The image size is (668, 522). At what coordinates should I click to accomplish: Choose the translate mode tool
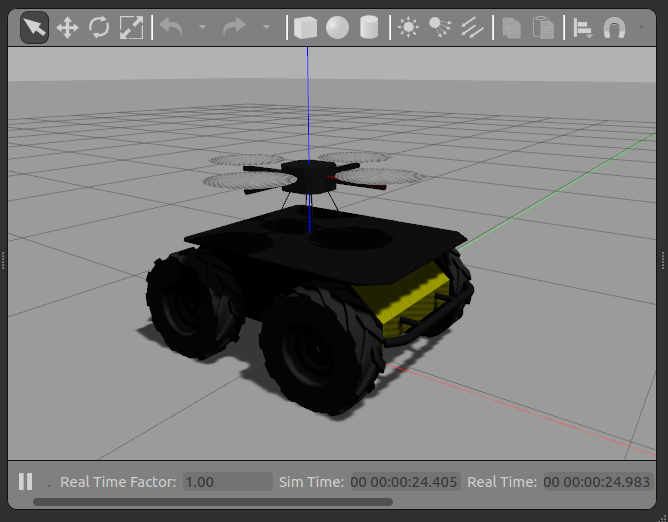(67, 28)
